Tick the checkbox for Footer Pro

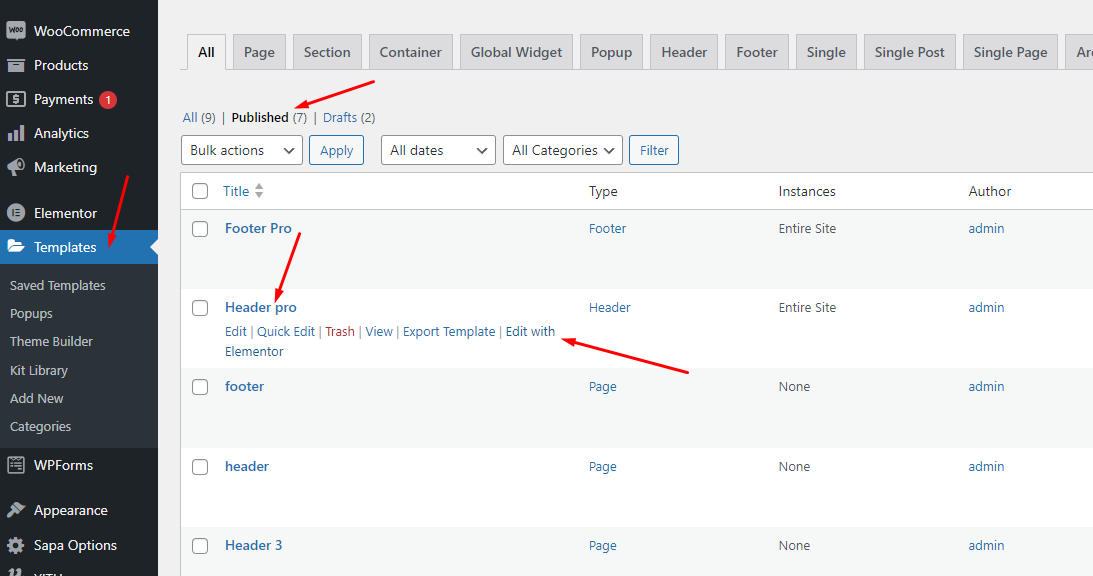tap(200, 229)
